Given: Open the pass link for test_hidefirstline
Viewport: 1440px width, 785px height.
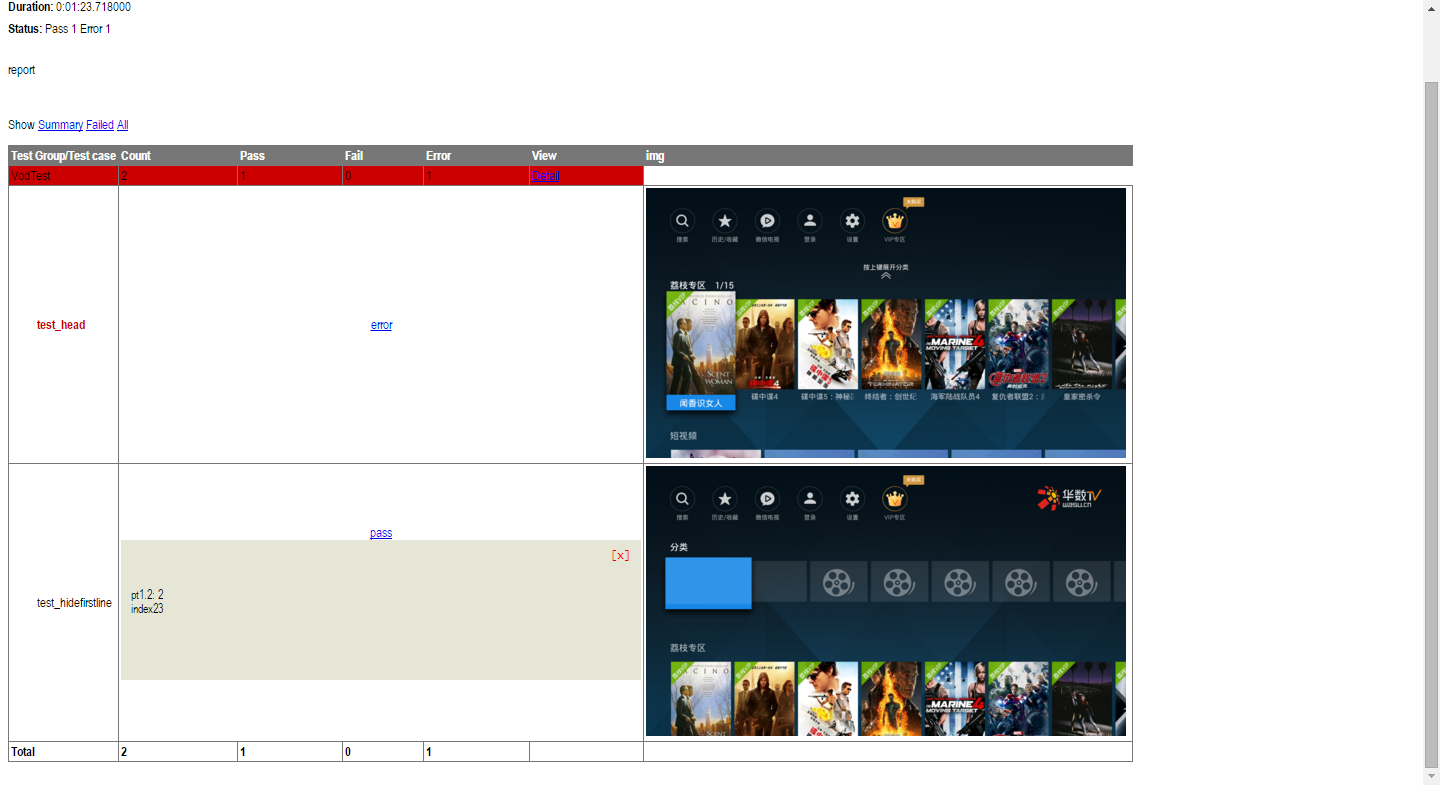Looking at the screenshot, I should (x=381, y=533).
